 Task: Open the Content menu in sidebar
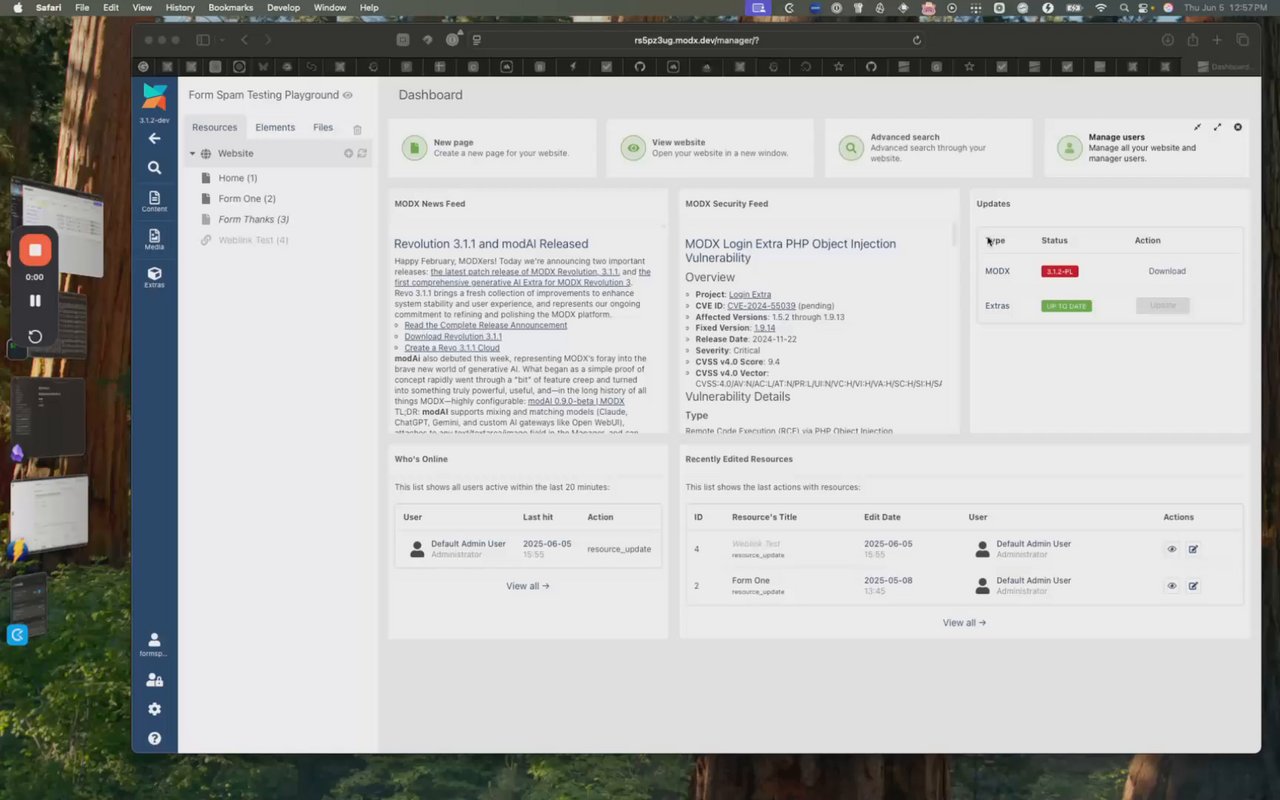point(154,201)
